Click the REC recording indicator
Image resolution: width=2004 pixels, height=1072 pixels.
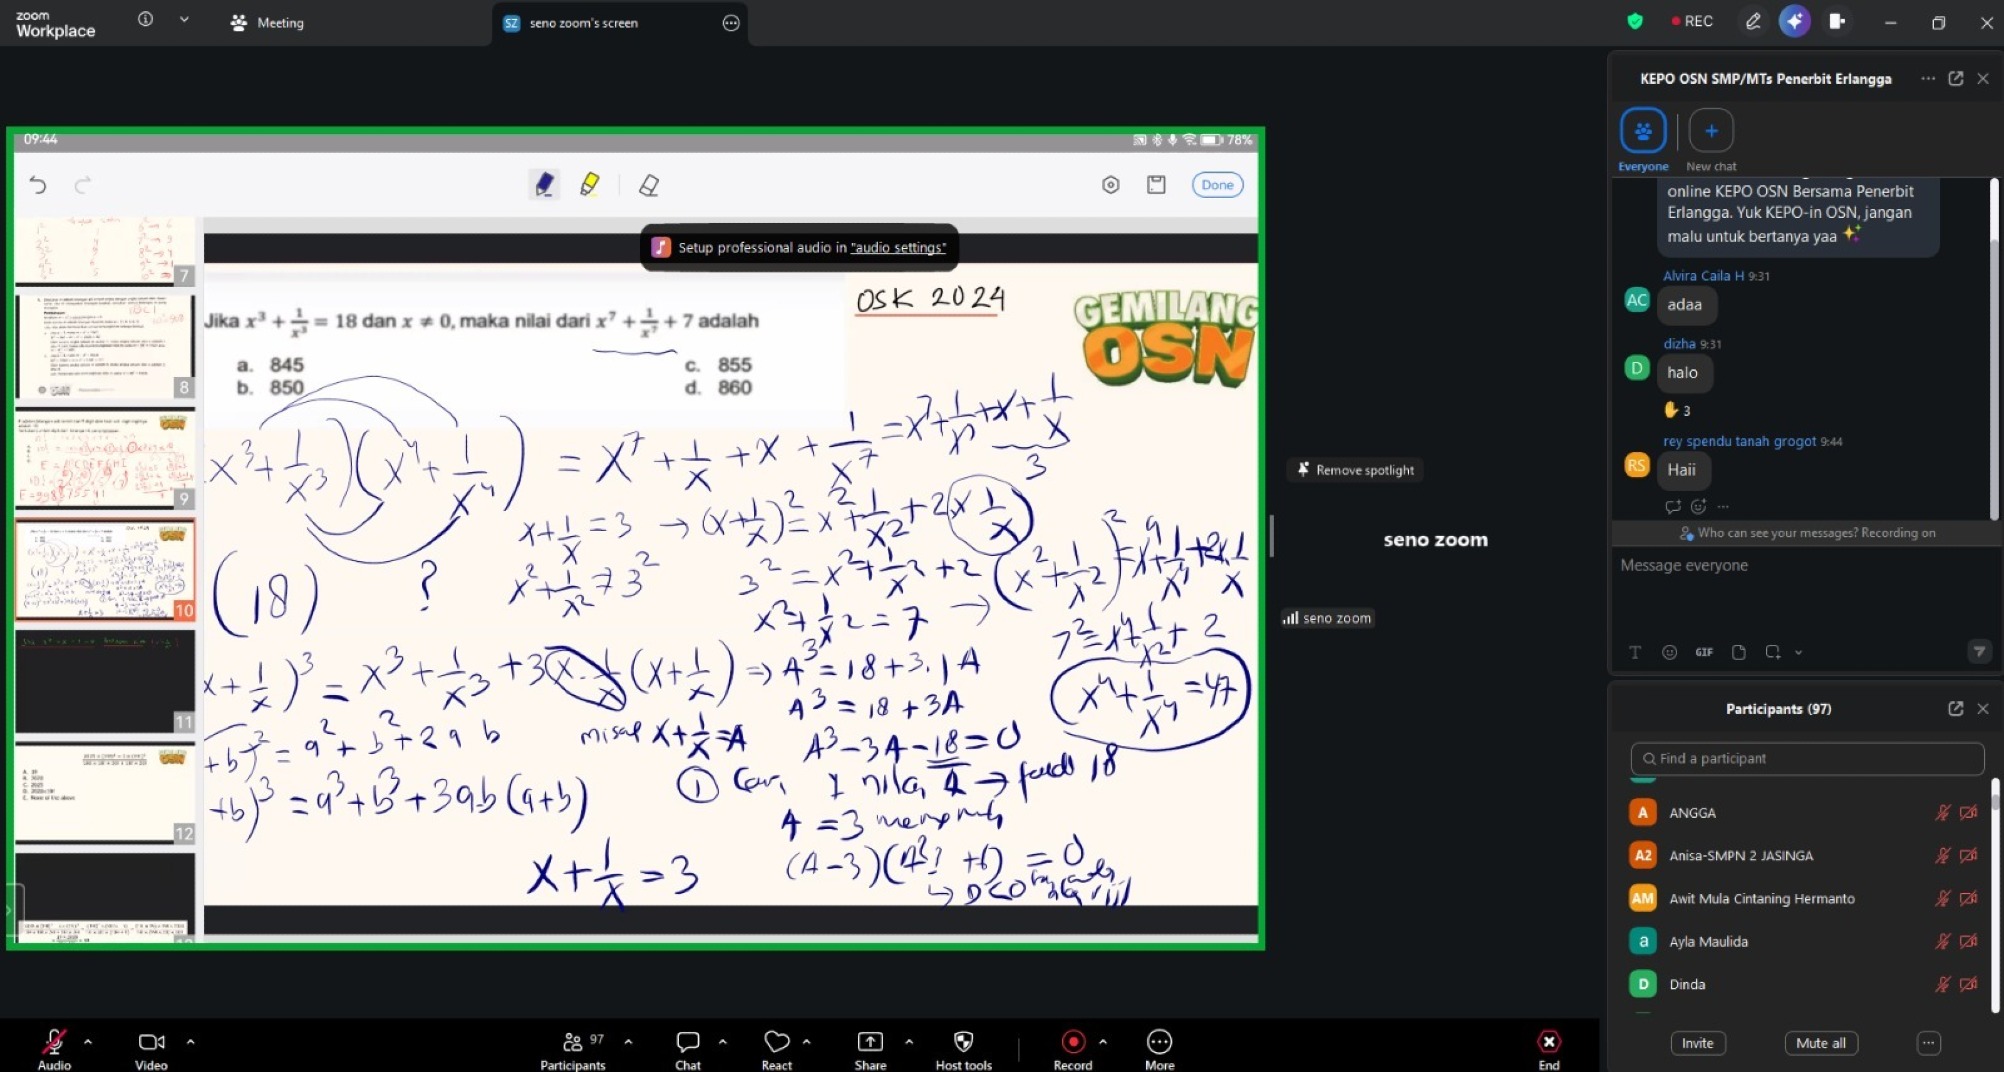click(x=1692, y=21)
